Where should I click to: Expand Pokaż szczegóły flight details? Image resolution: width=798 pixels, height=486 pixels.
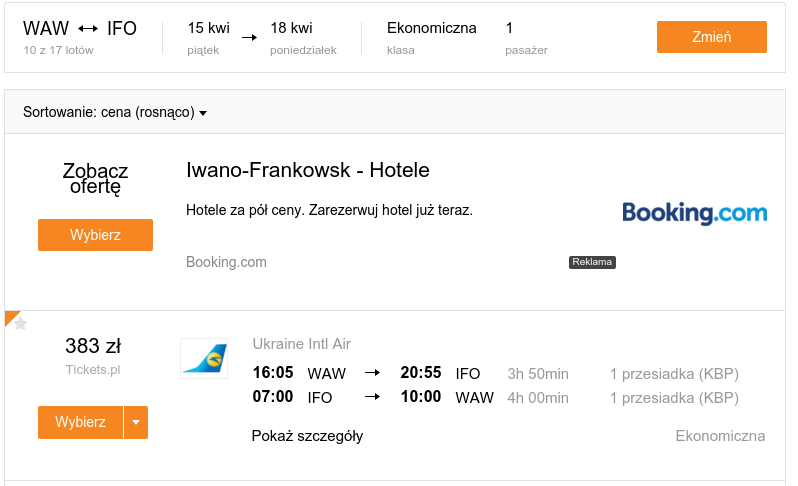(307, 436)
